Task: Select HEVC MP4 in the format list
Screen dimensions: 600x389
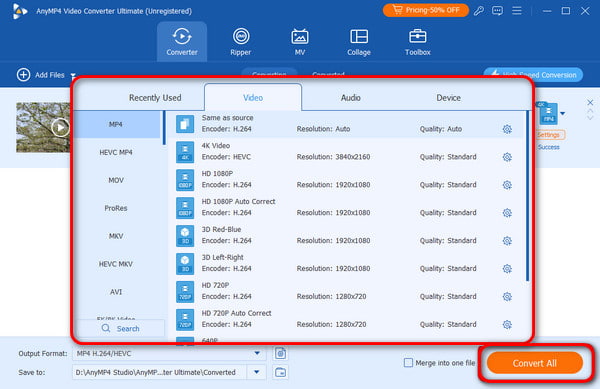Action: pos(116,152)
